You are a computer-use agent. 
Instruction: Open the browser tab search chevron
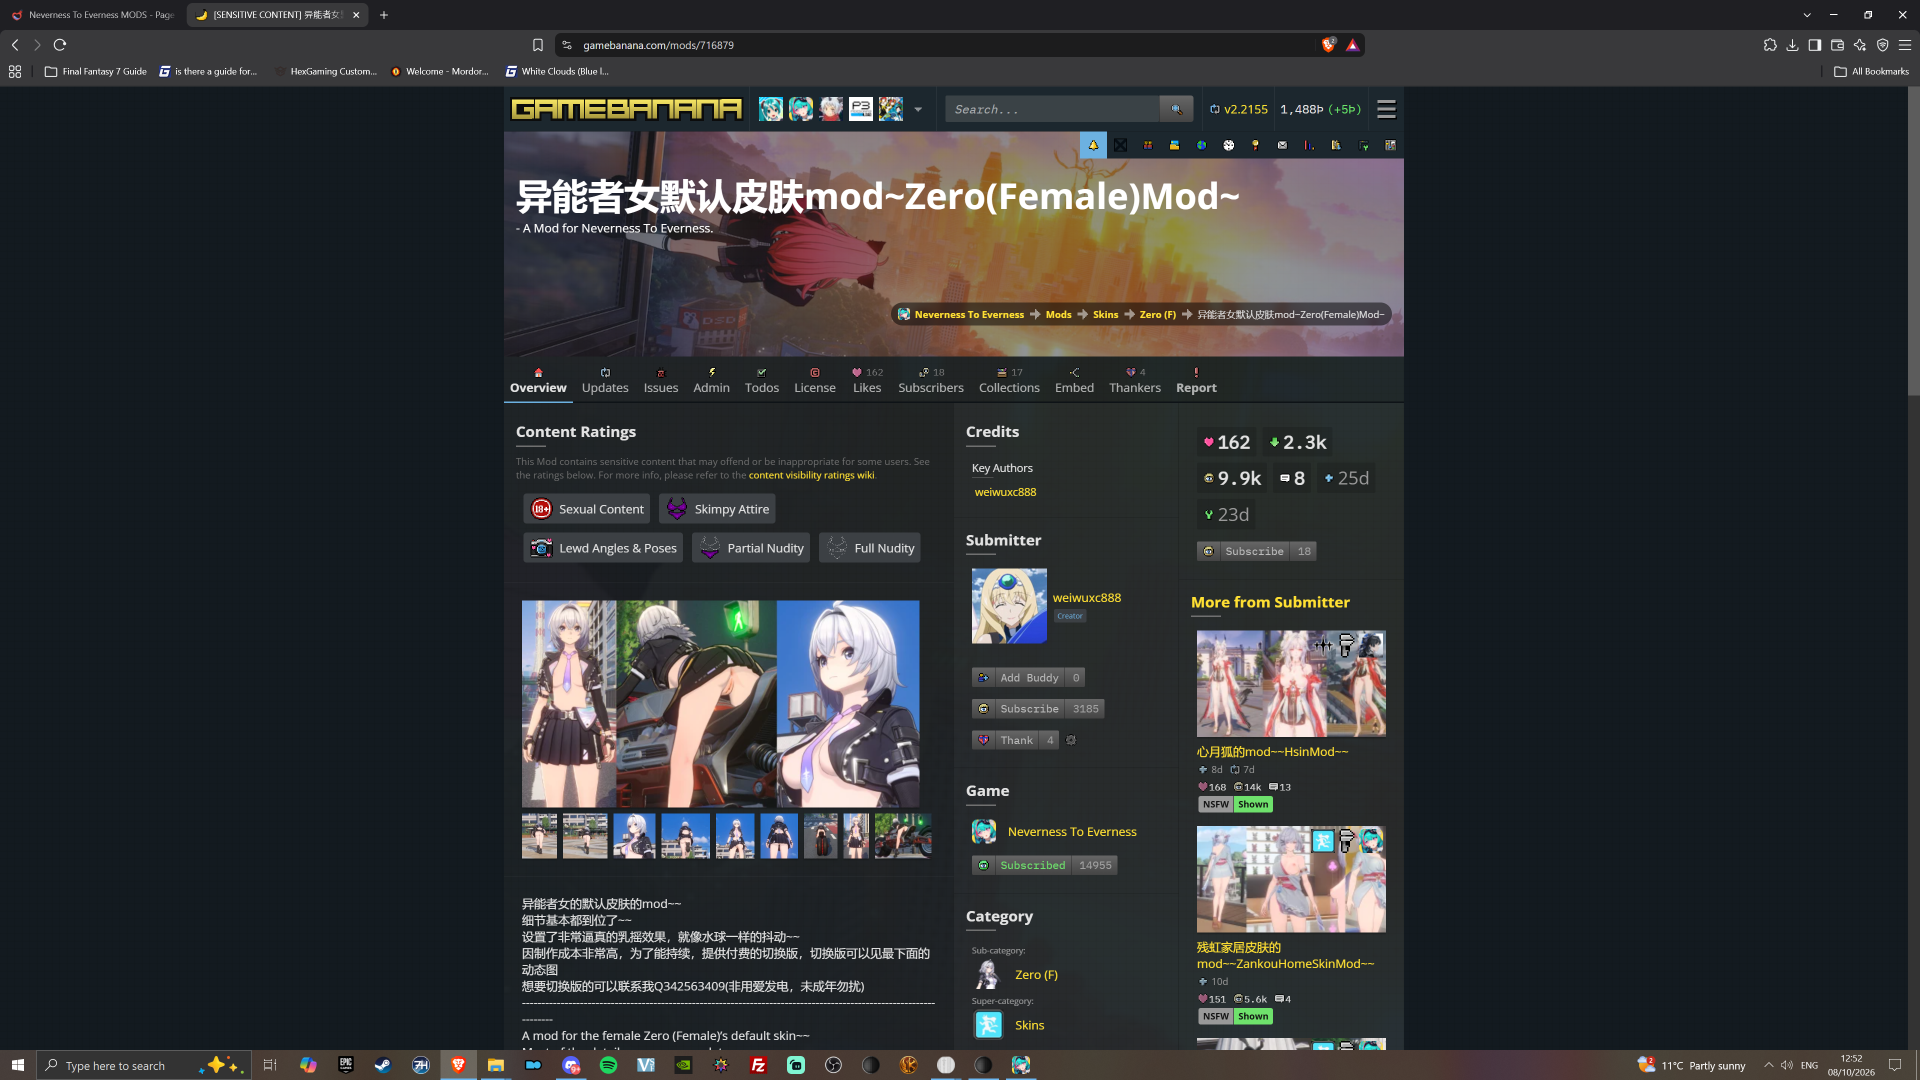(1807, 15)
